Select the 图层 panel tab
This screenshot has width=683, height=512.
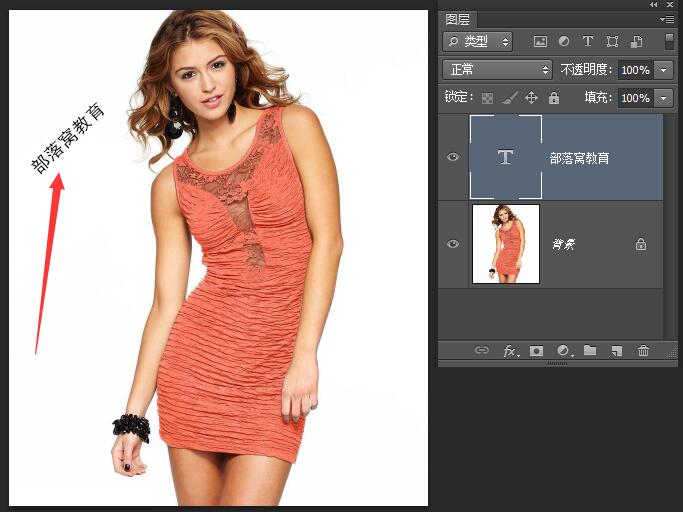click(459, 19)
